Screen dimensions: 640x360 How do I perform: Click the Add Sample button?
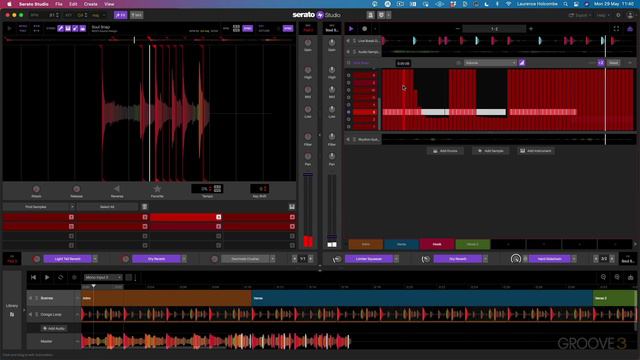pos(491,151)
